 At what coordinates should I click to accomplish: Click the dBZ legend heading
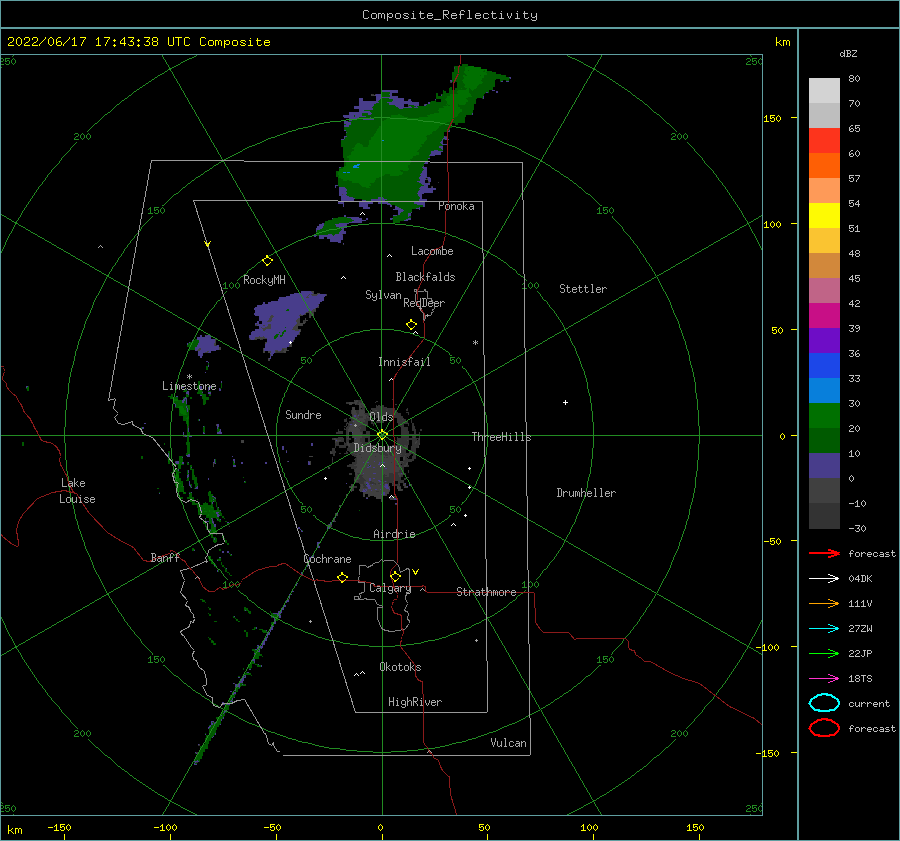click(x=848, y=53)
